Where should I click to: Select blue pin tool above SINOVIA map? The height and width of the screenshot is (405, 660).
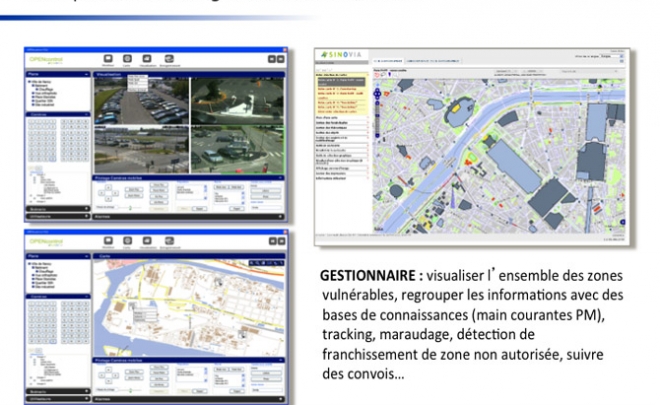389,75
